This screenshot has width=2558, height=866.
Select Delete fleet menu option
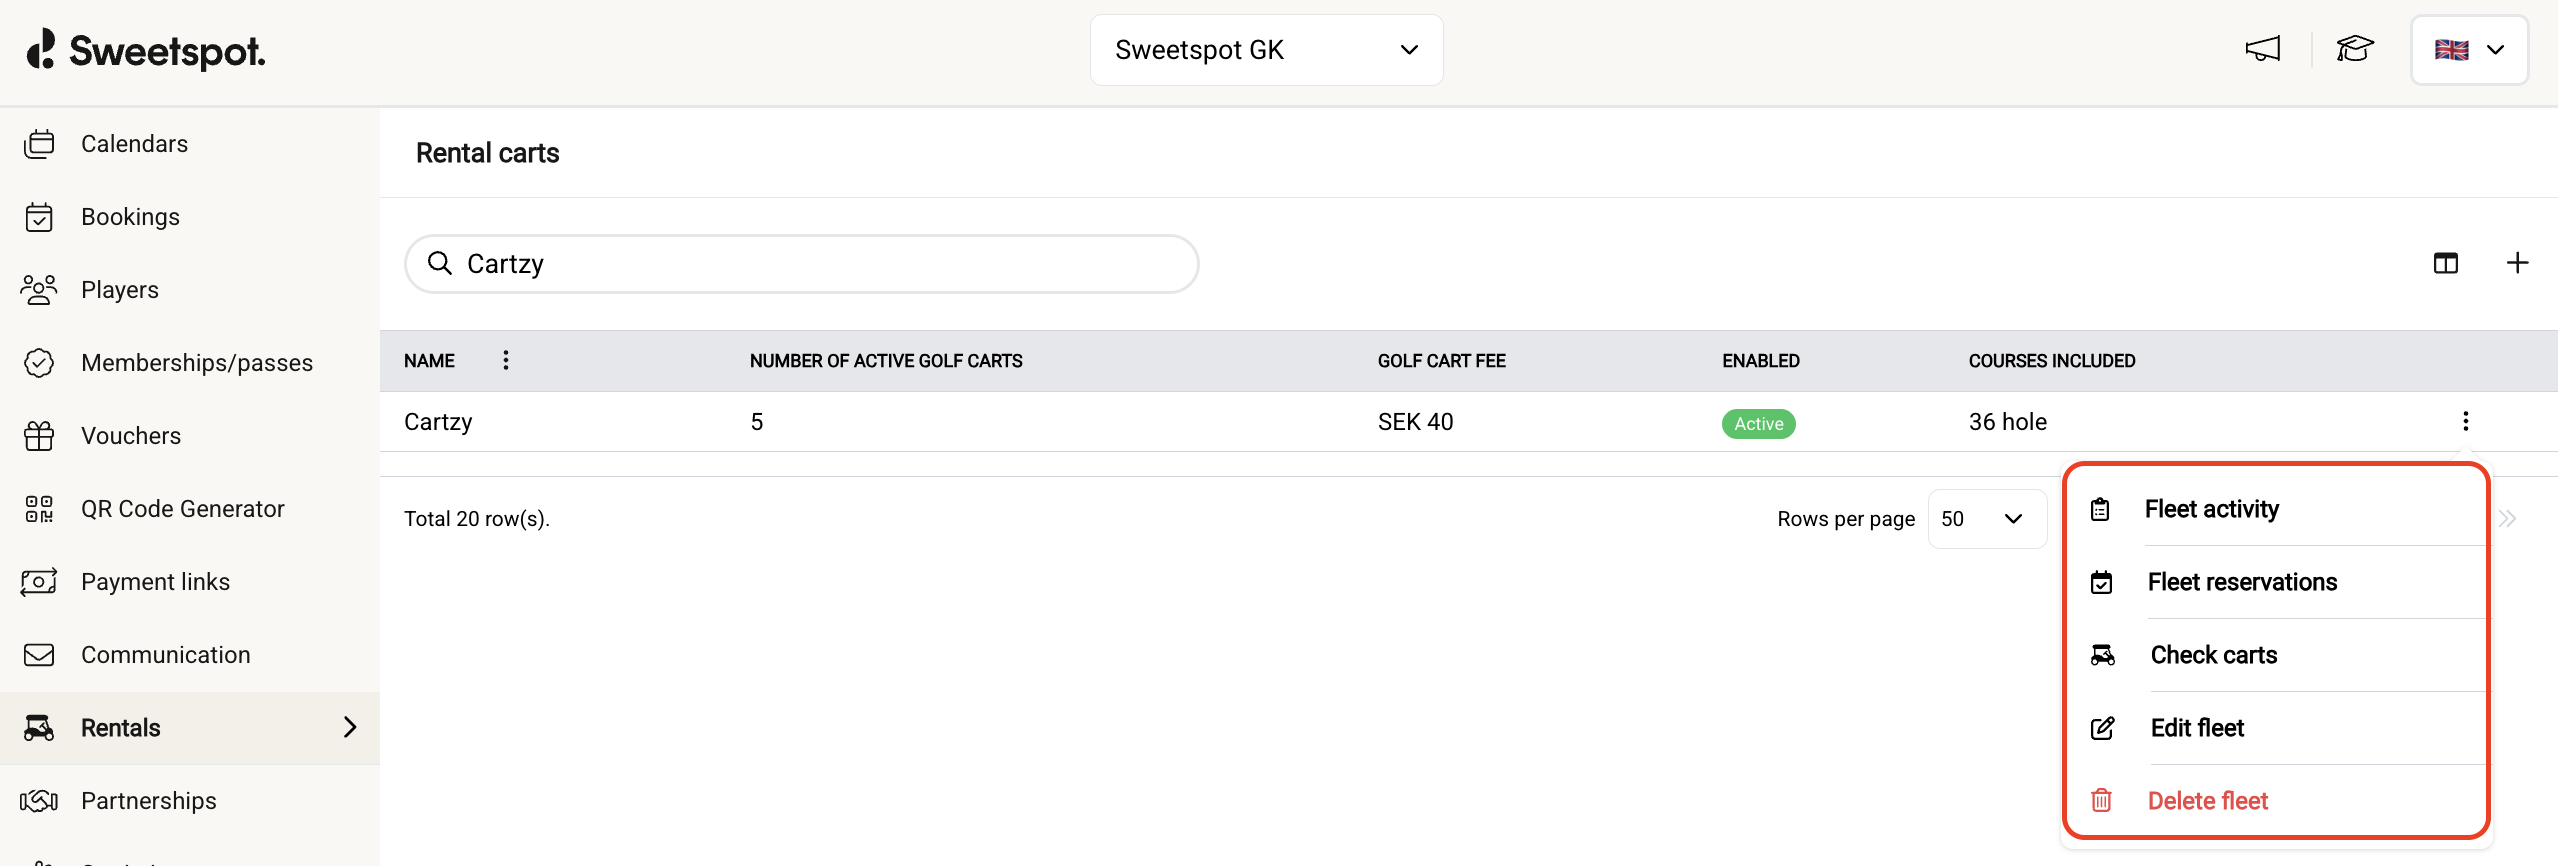click(x=2207, y=801)
